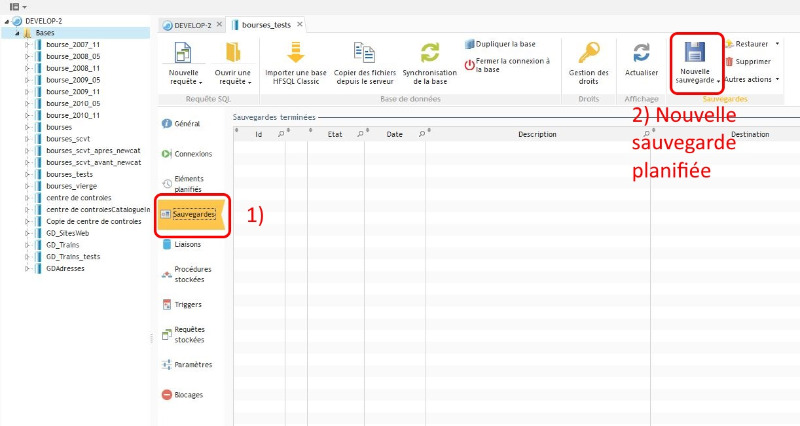Click Dupliquer la base
Image resolution: width=800 pixels, height=426 pixels.
click(501, 44)
